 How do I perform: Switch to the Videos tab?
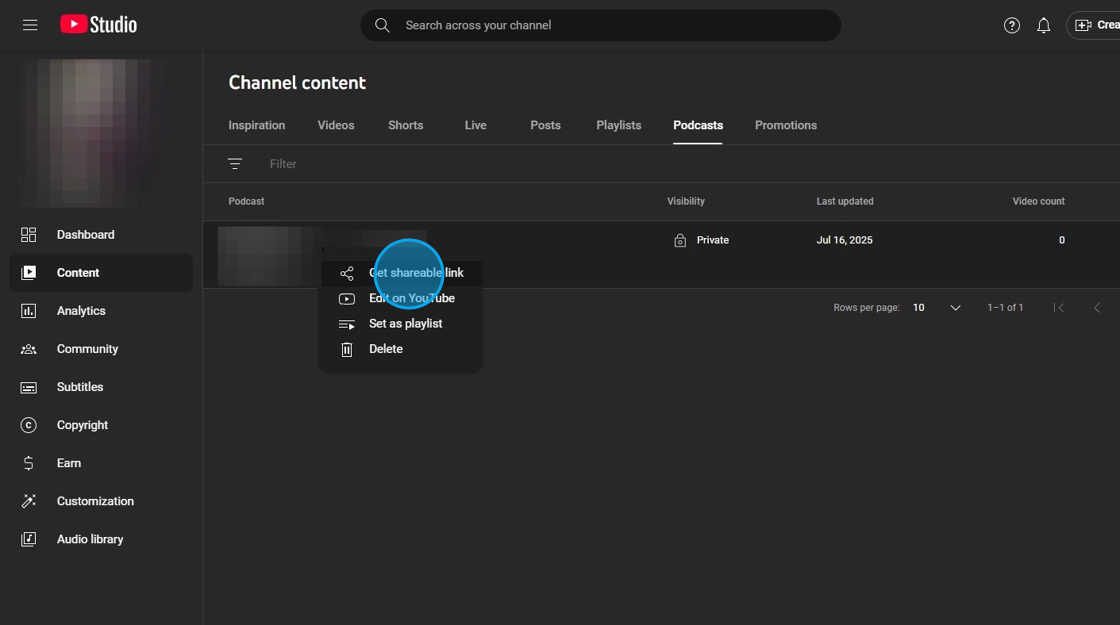pyautogui.click(x=336, y=125)
